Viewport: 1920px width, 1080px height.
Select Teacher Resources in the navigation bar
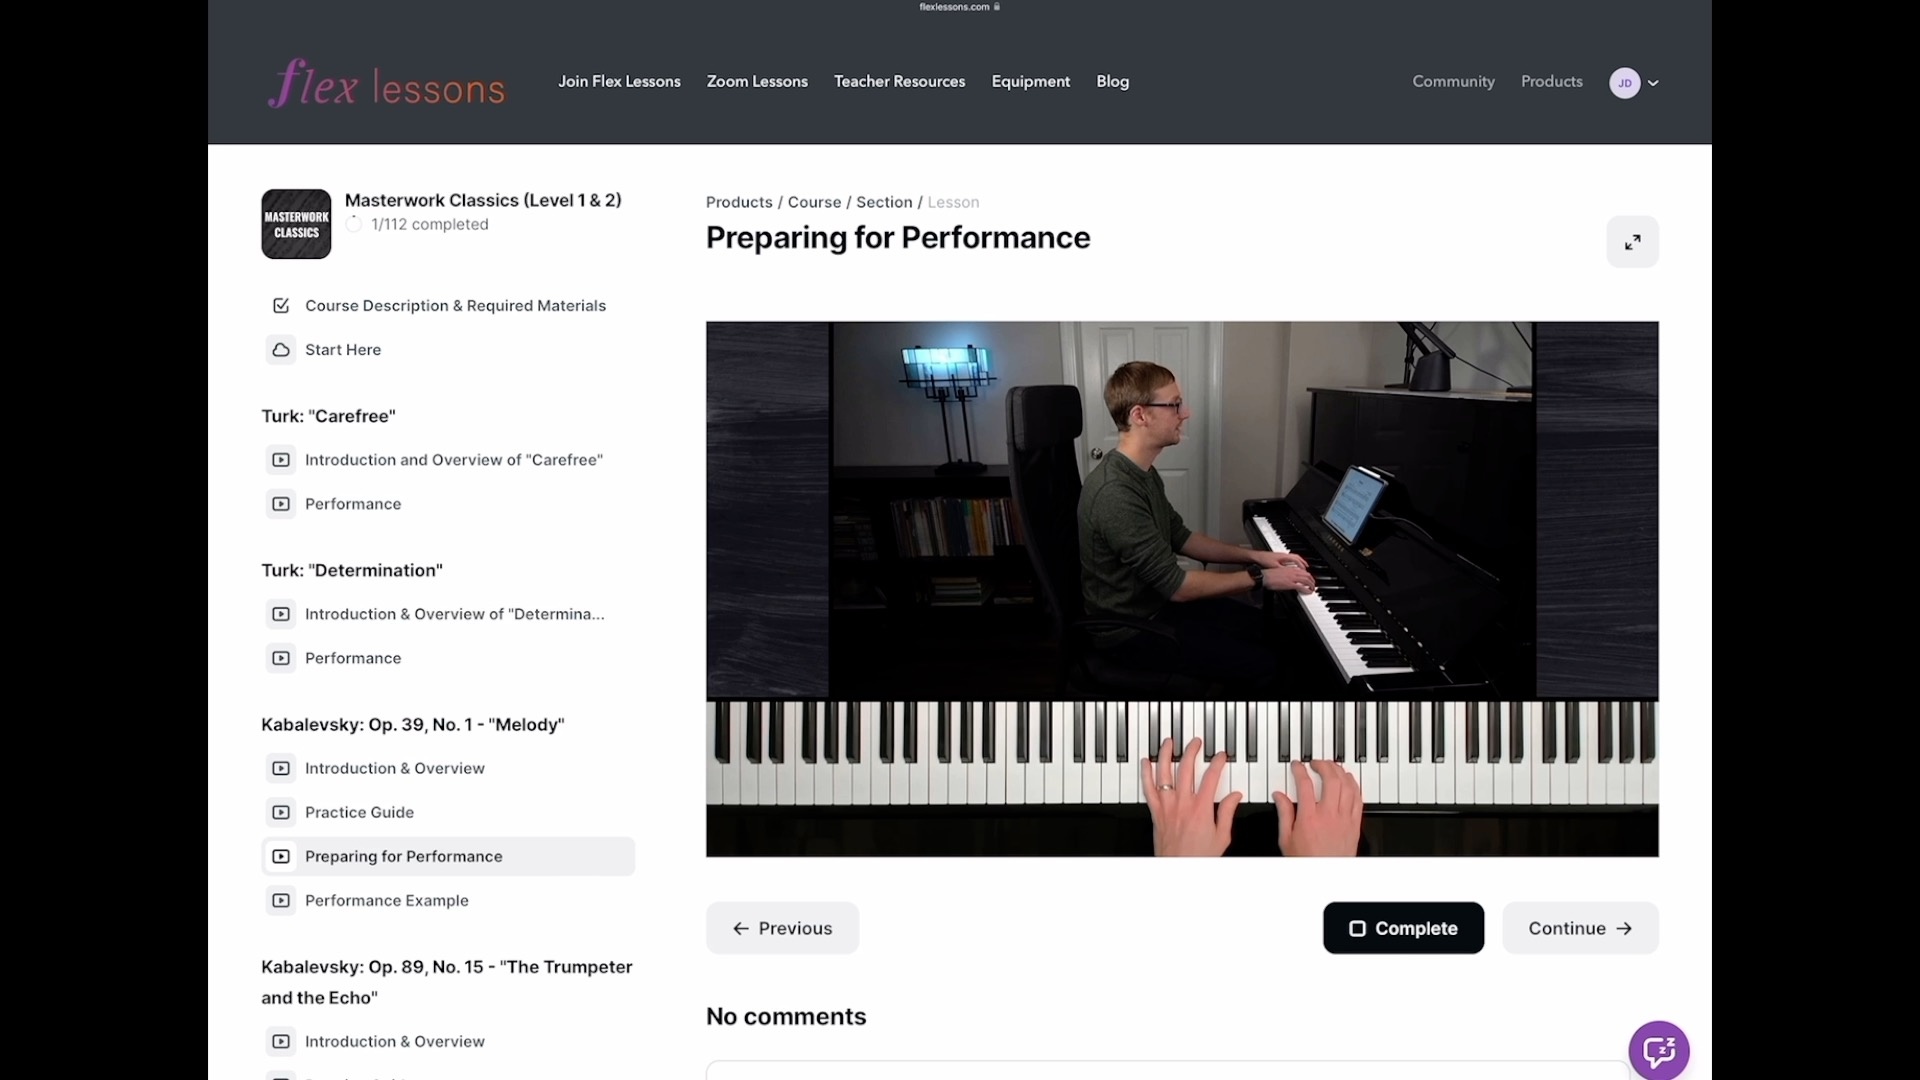click(899, 81)
